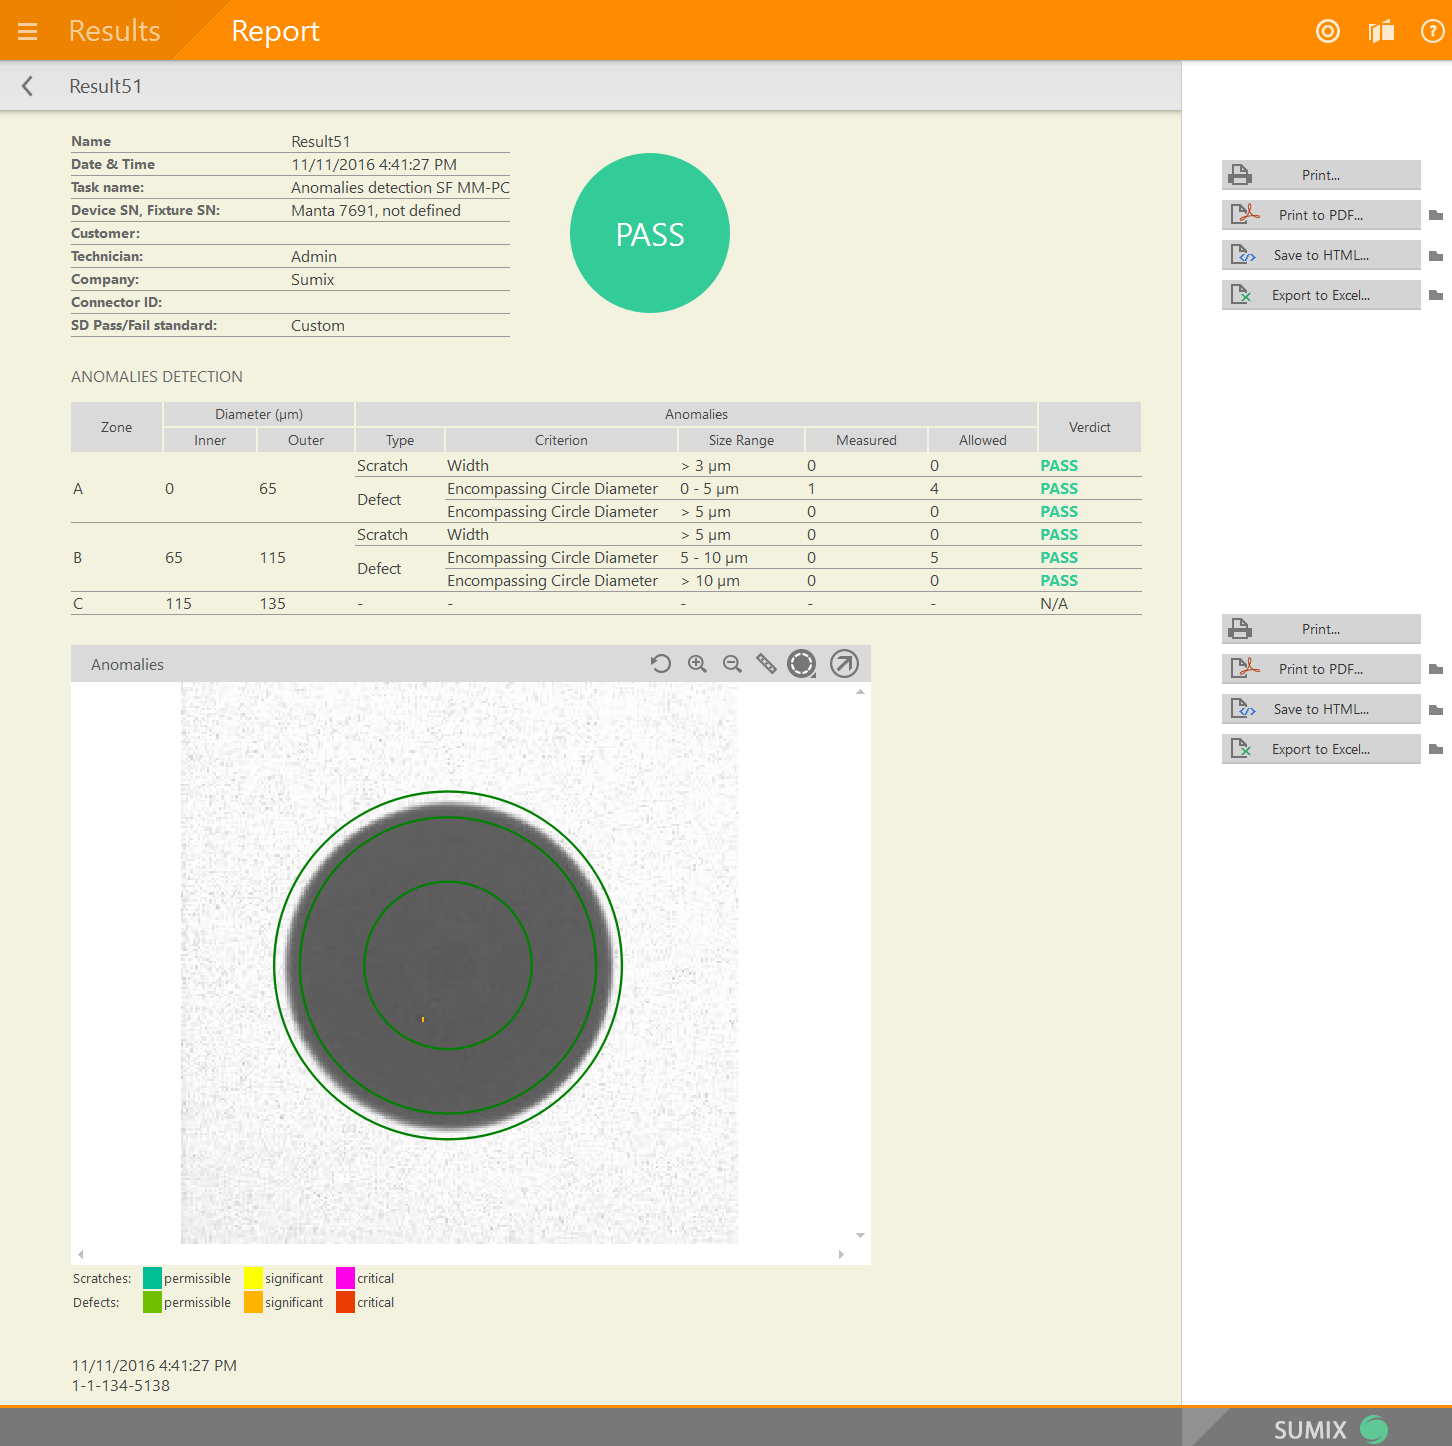Reset the anomalies image view
Image resolution: width=1452 pixels, height=1446 pixels.
coord(660,664)
